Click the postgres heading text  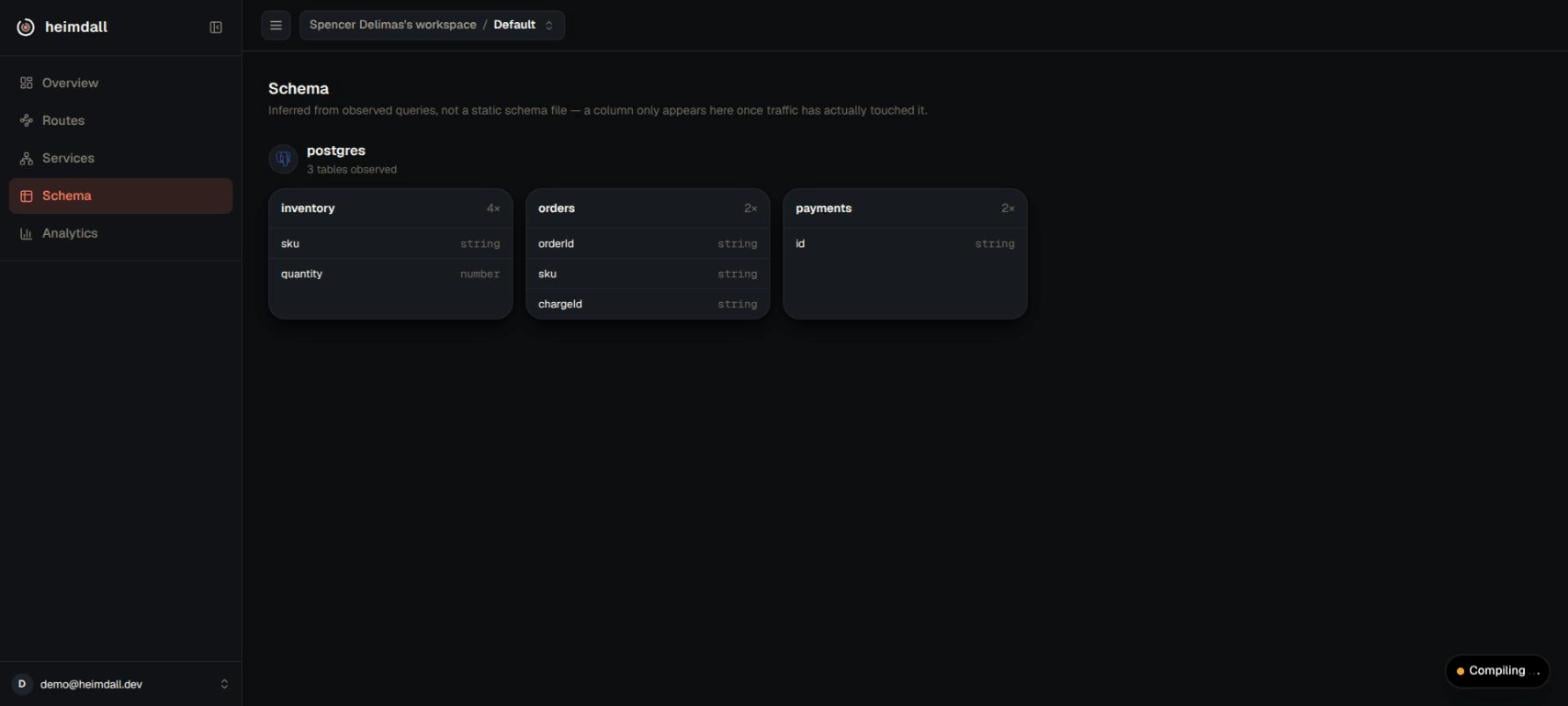pyautogui.click(x=336, y=150)
